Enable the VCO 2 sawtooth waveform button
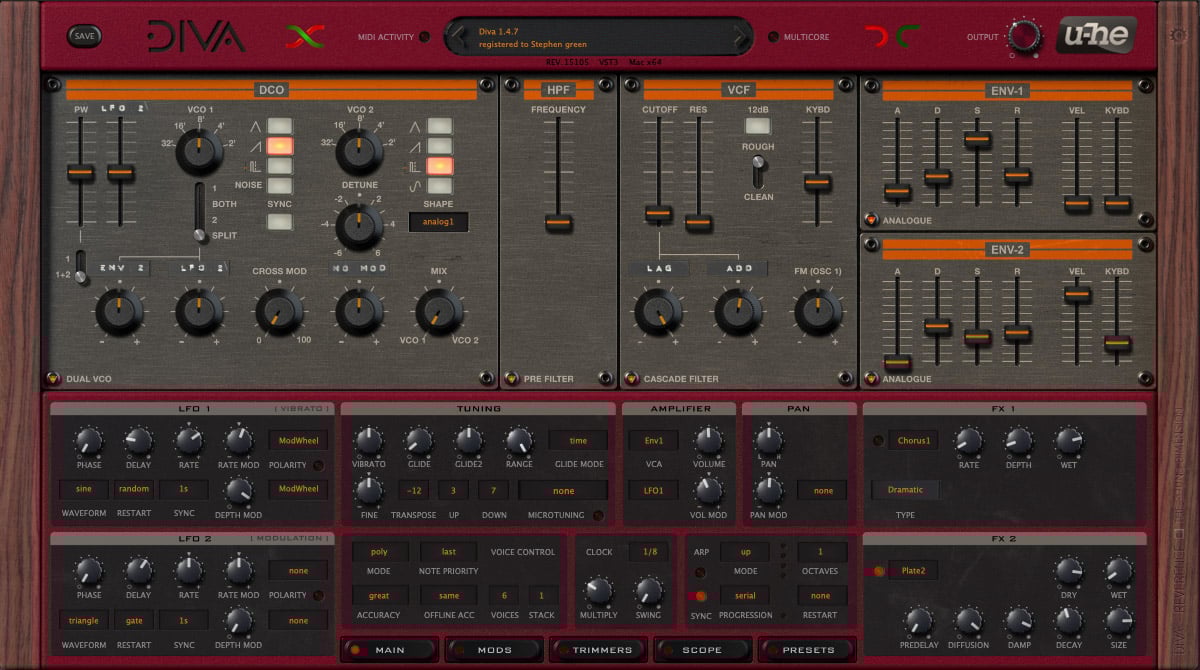1200x670 pixels. click(439, 146)
